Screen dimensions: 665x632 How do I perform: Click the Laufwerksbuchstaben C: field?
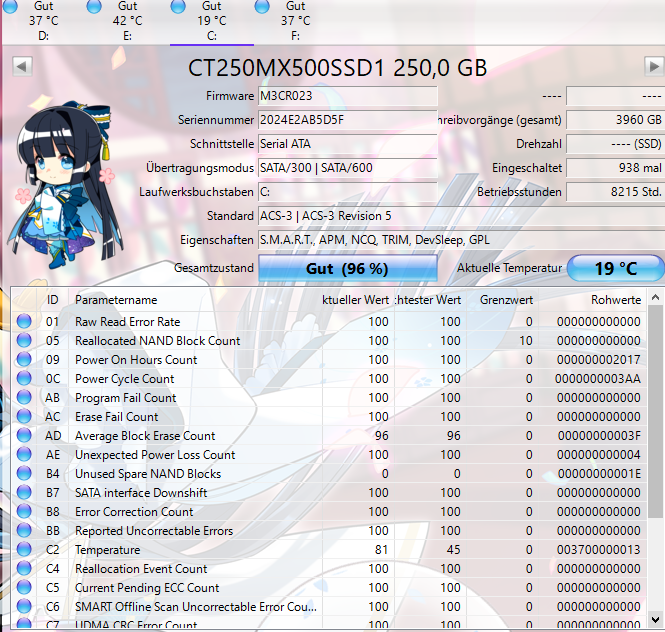pos(347,192)
